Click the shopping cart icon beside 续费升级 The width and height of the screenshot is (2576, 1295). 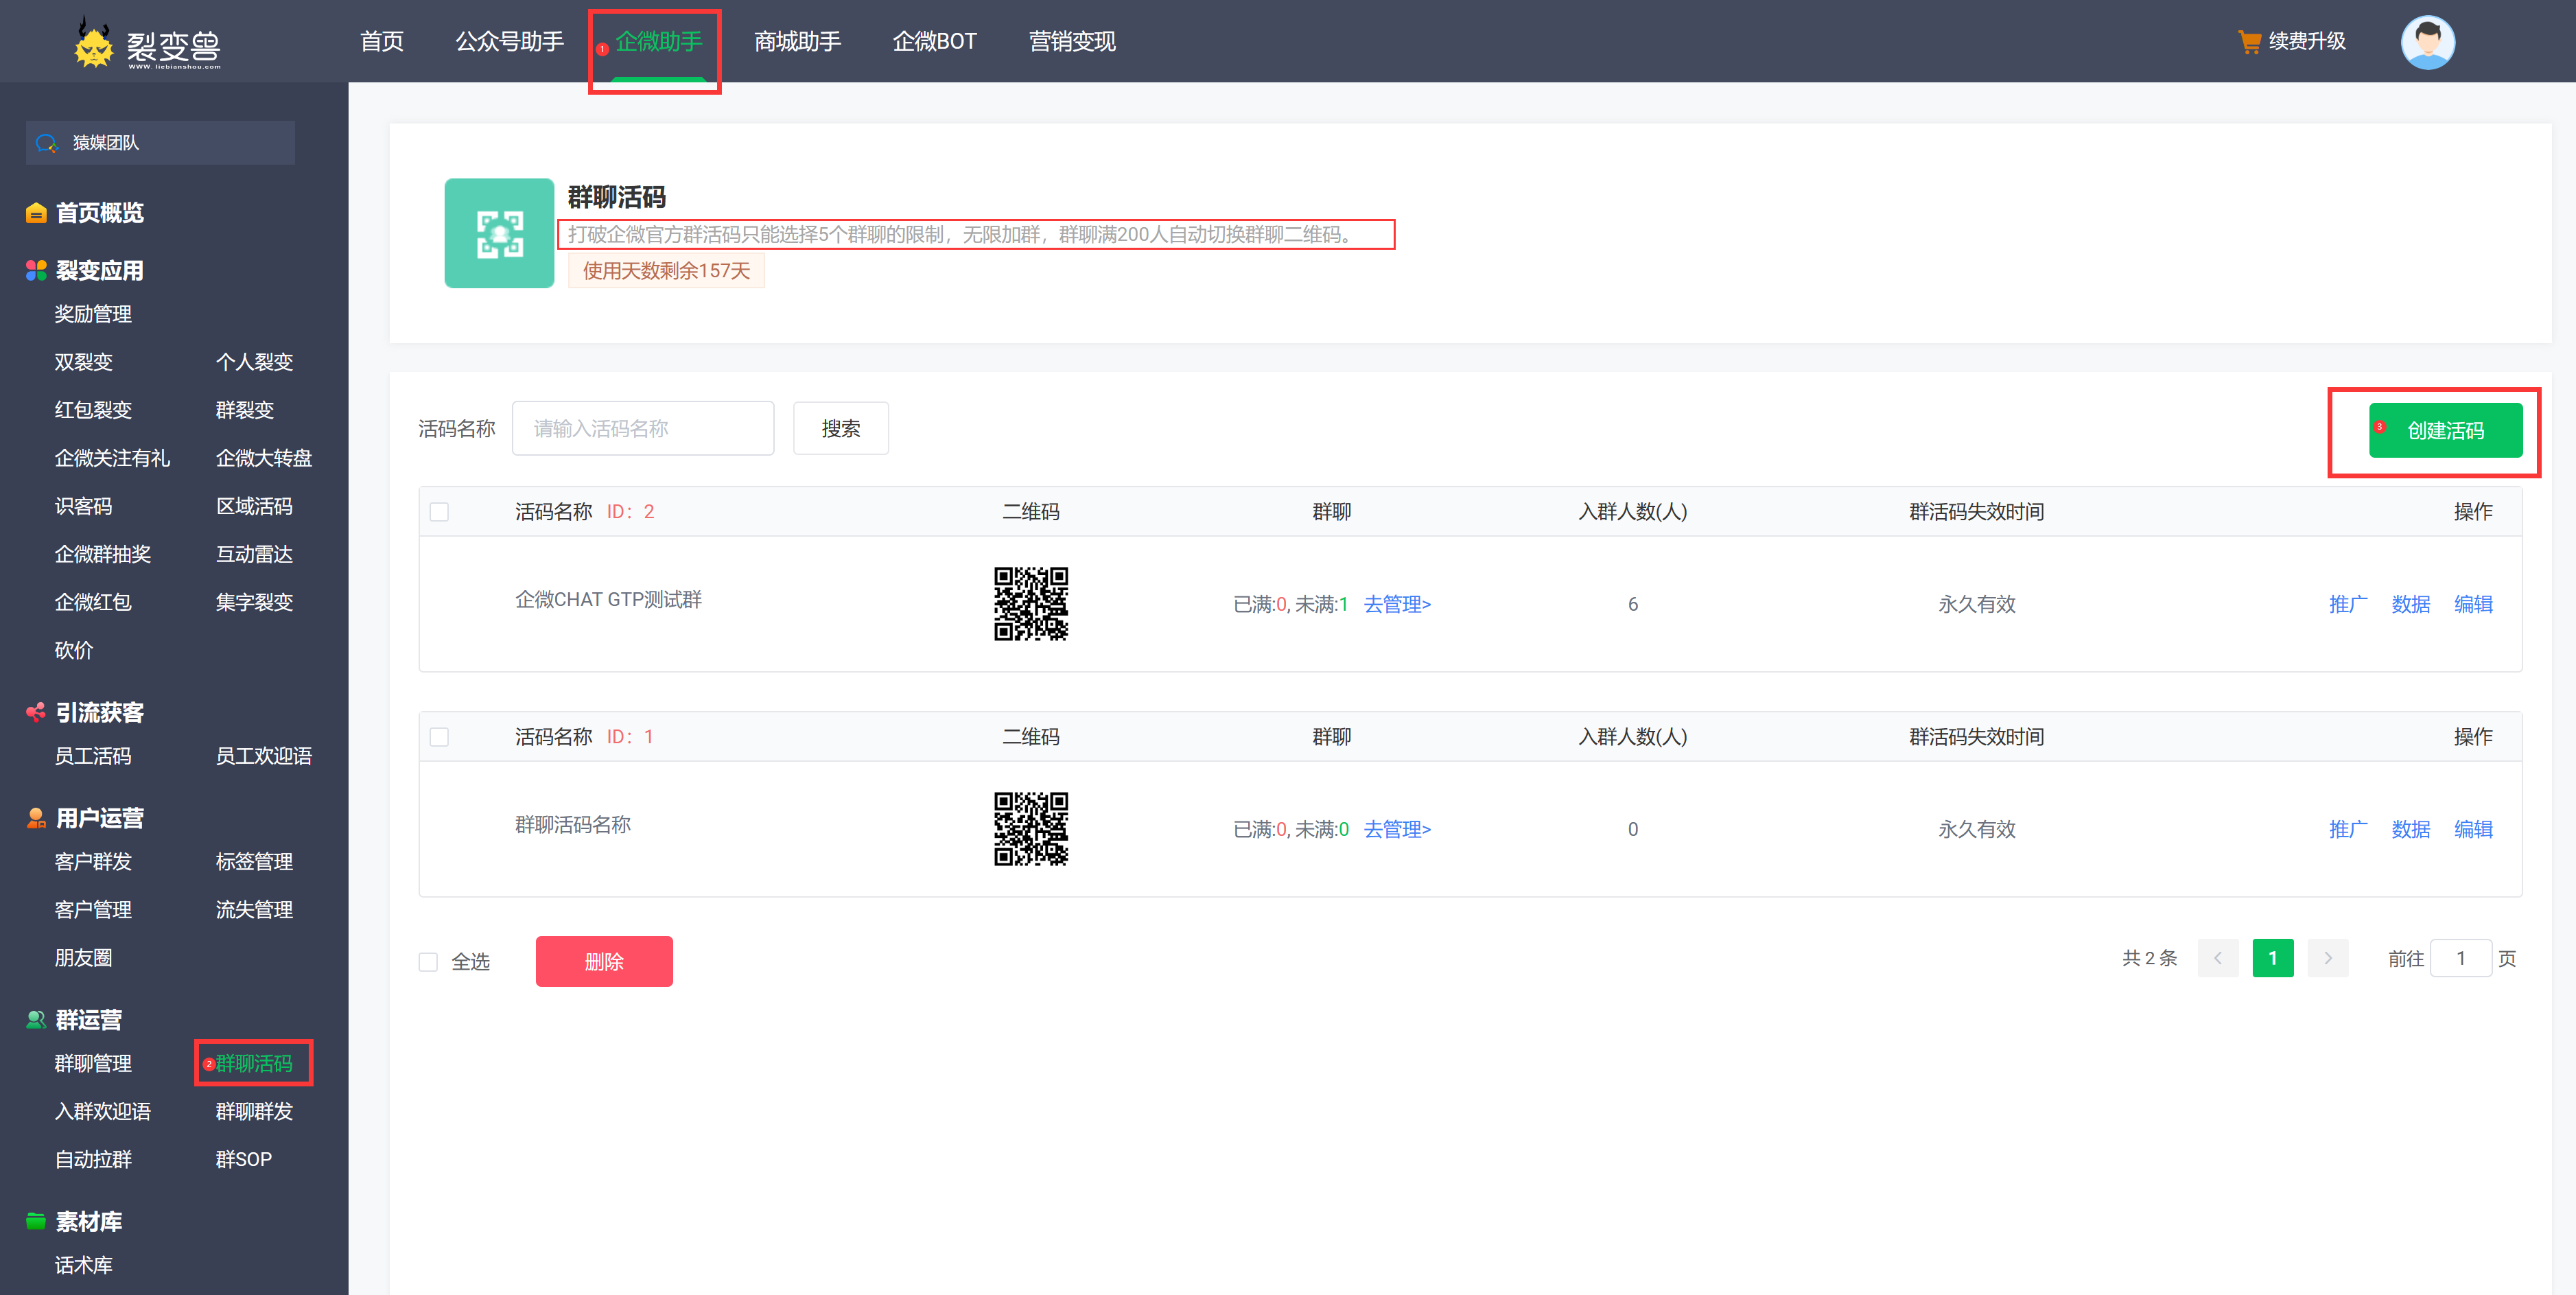(x=2250, y=41)
